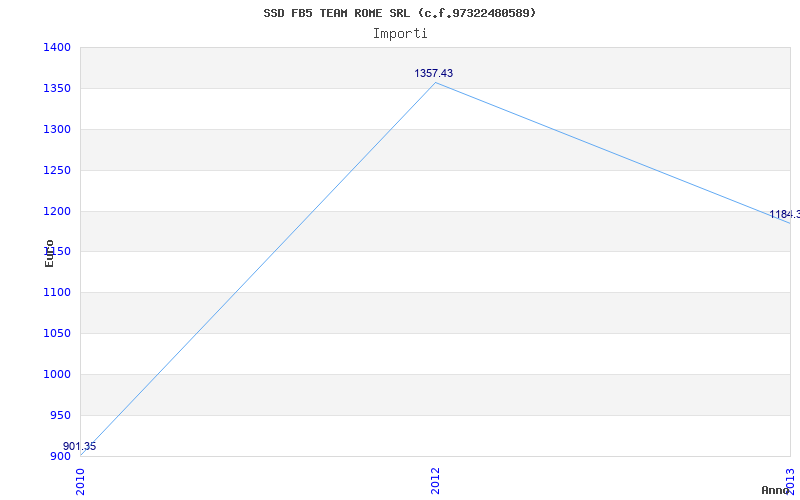Viewport: 800px width, 500px height.
Task: Click the 1050 y-axis tick label
Action: (x=57, y=334)
